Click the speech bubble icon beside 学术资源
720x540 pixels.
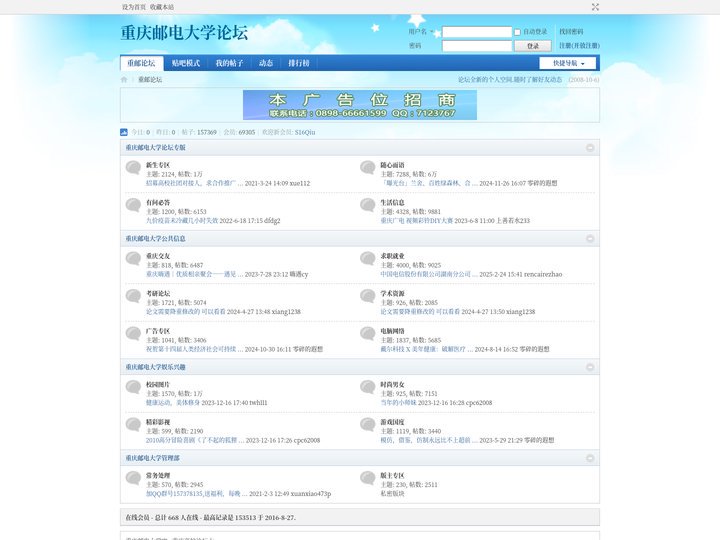tap(368, 296)
